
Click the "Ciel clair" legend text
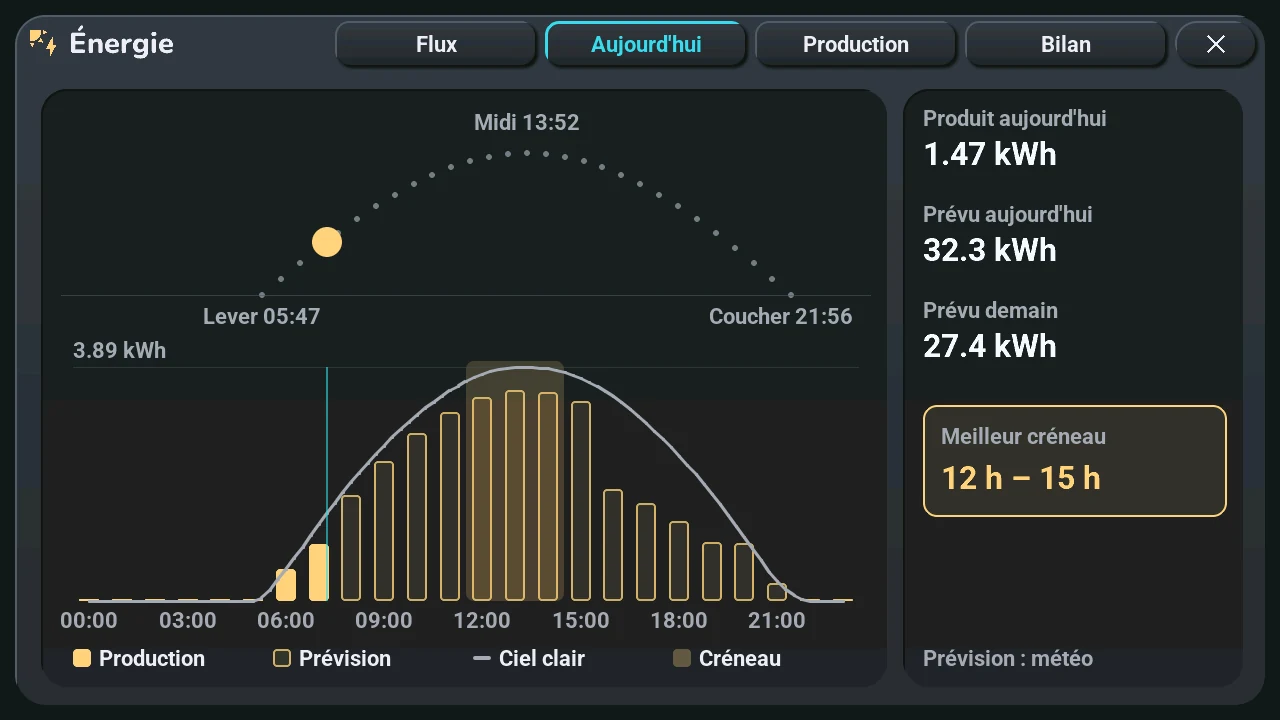(x=542, y=658)
